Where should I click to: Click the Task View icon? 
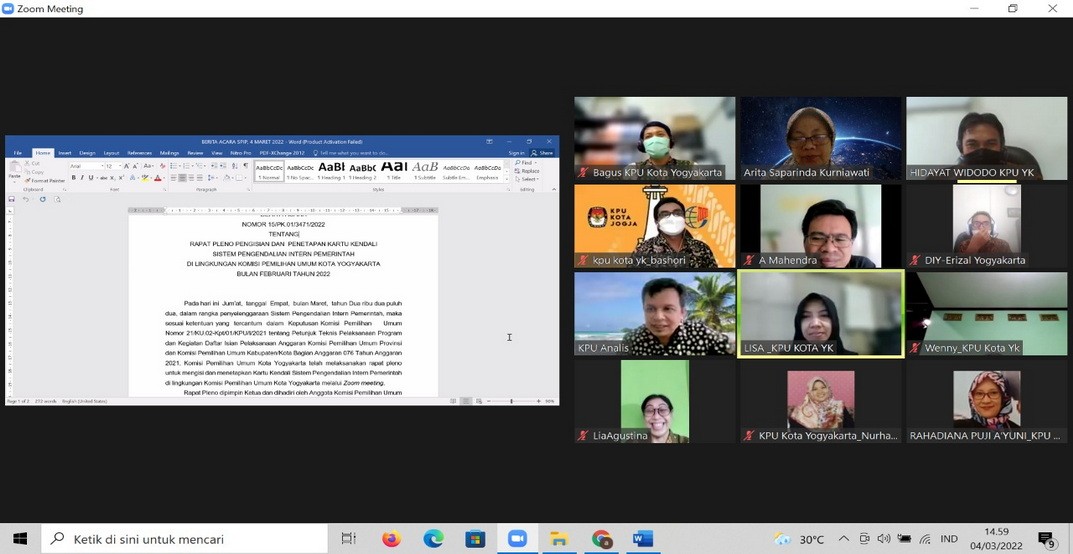(348, 539)
